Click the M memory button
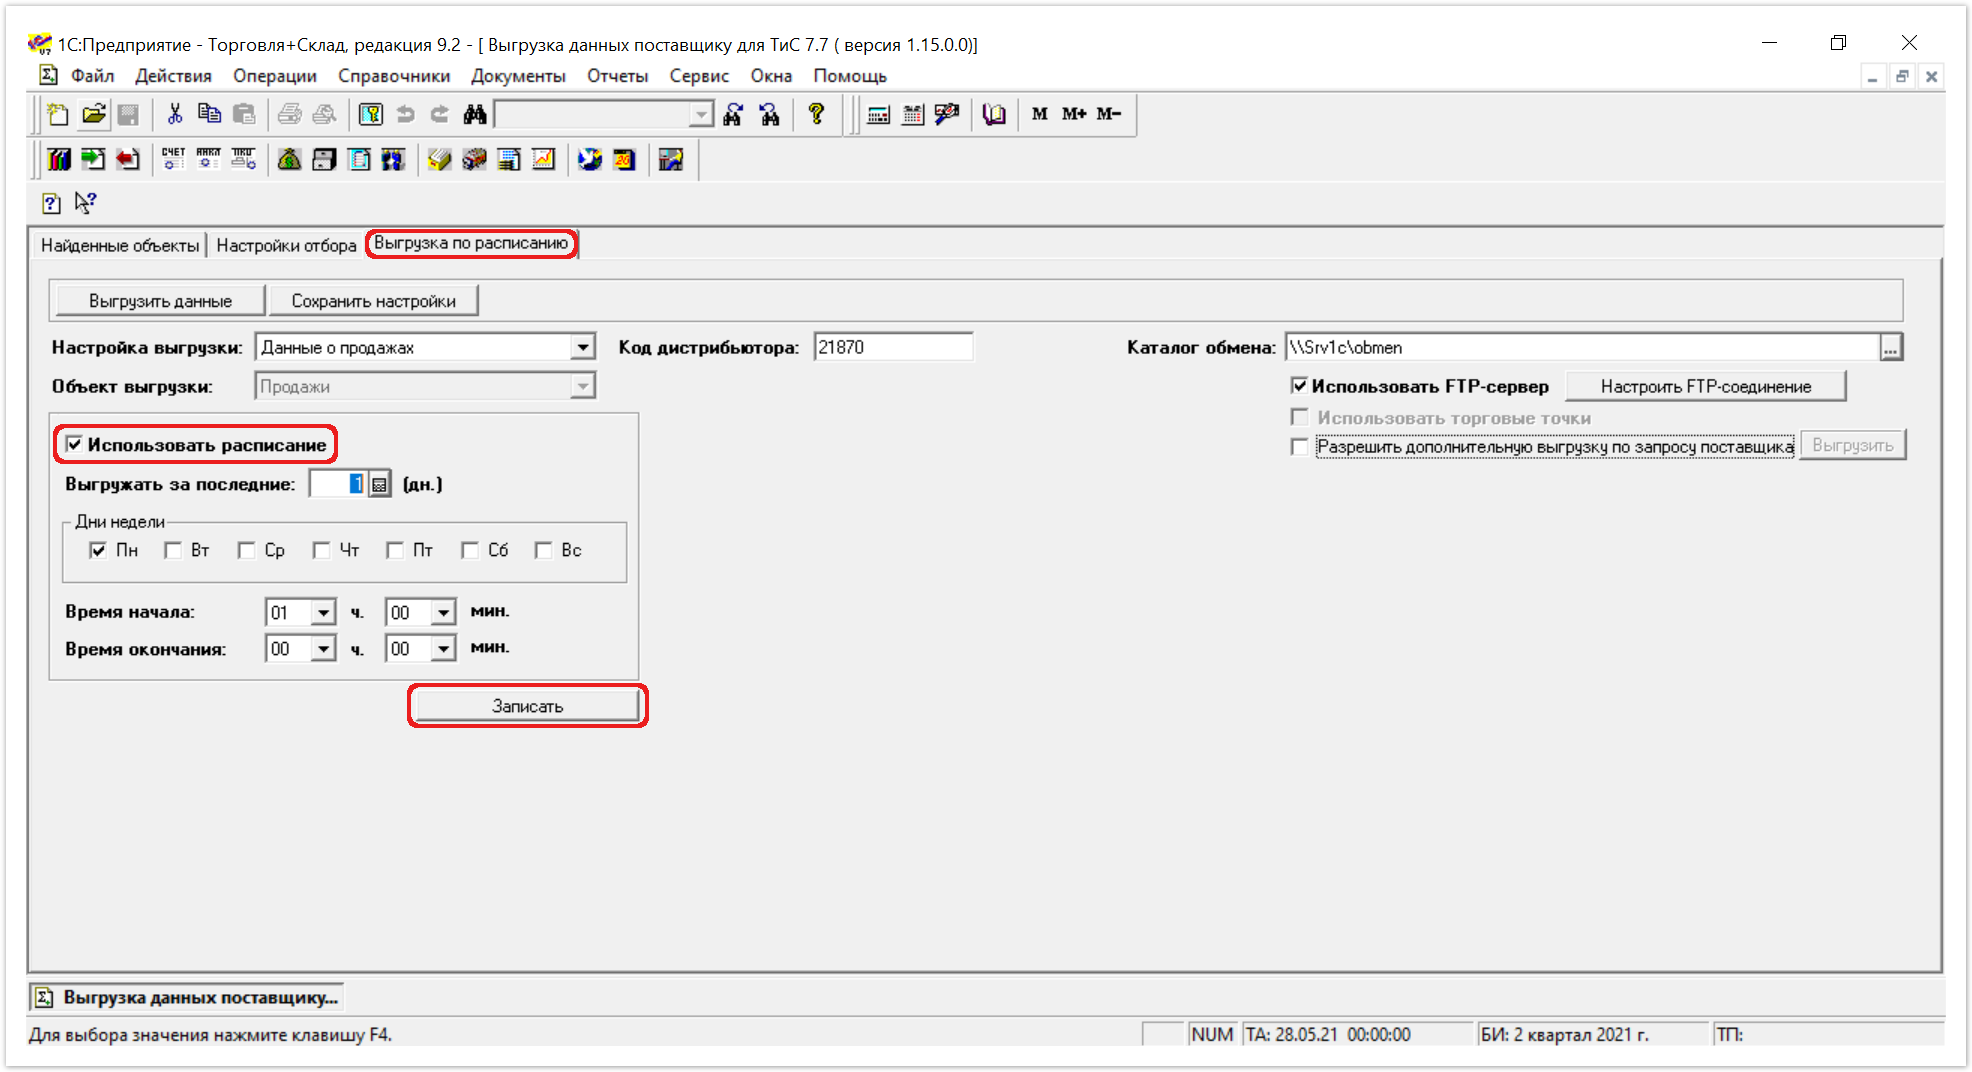This screenshot has width=1972, height=1072. click(x=1040, y=114)
